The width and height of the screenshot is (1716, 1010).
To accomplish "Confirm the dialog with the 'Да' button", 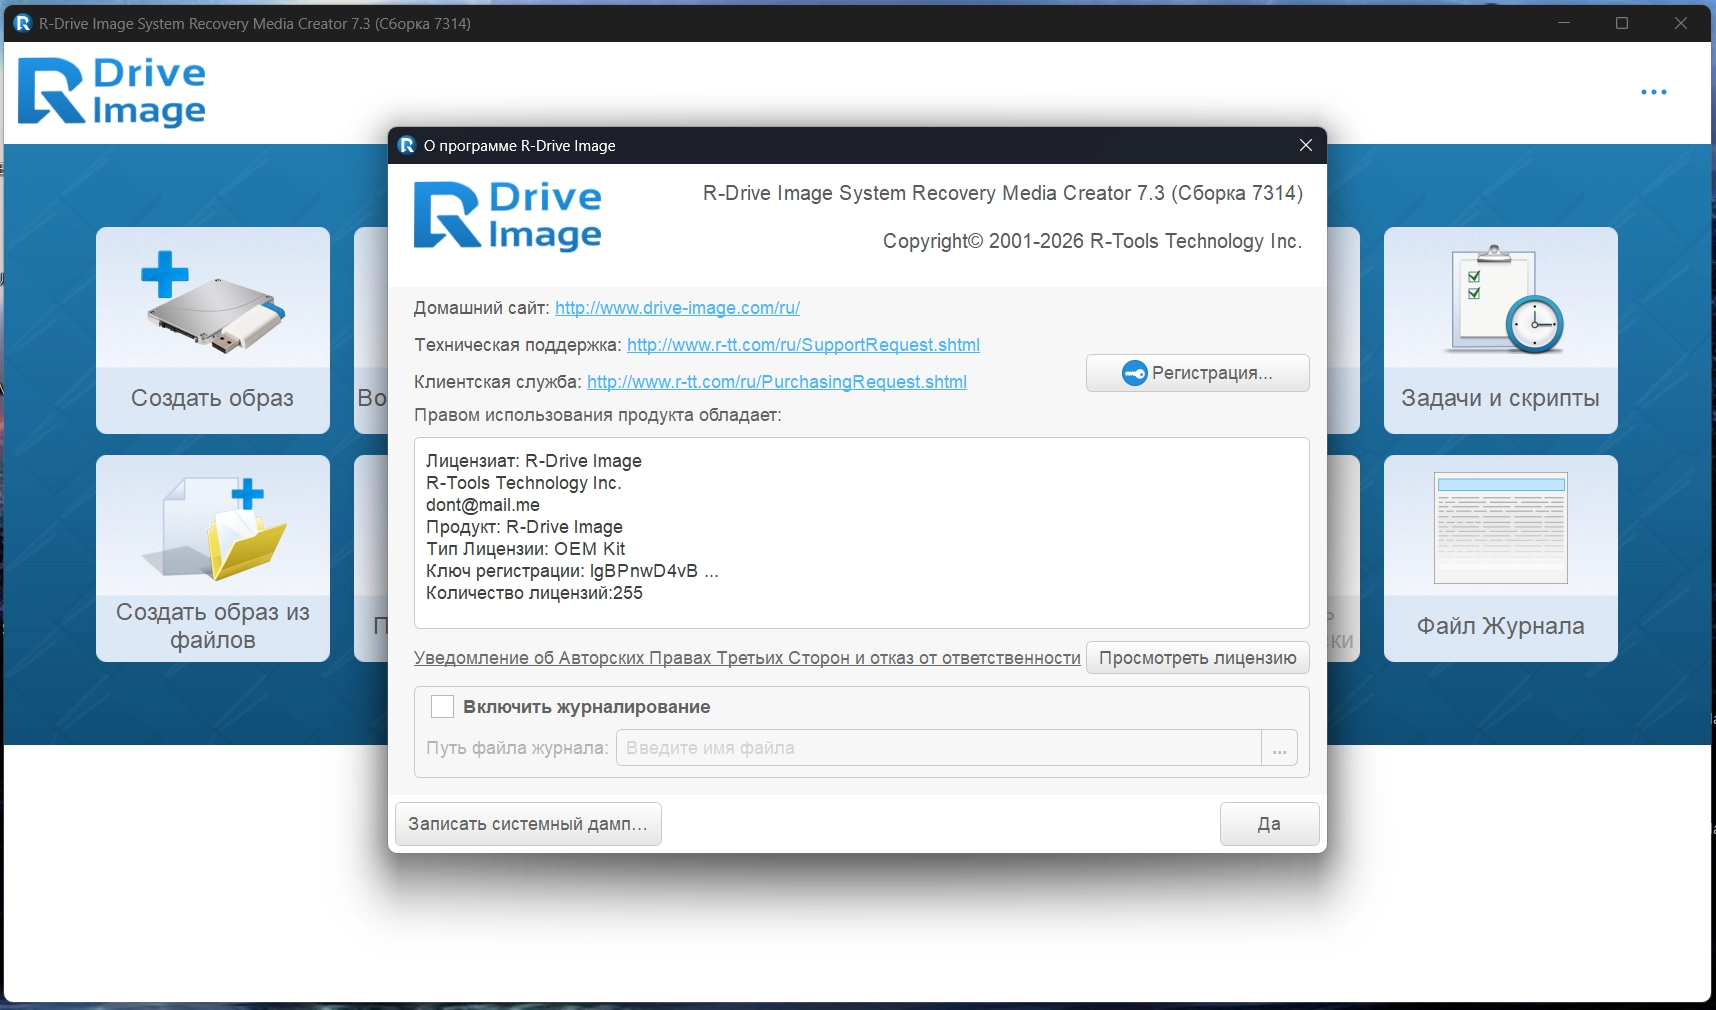I will [1270, 824].
